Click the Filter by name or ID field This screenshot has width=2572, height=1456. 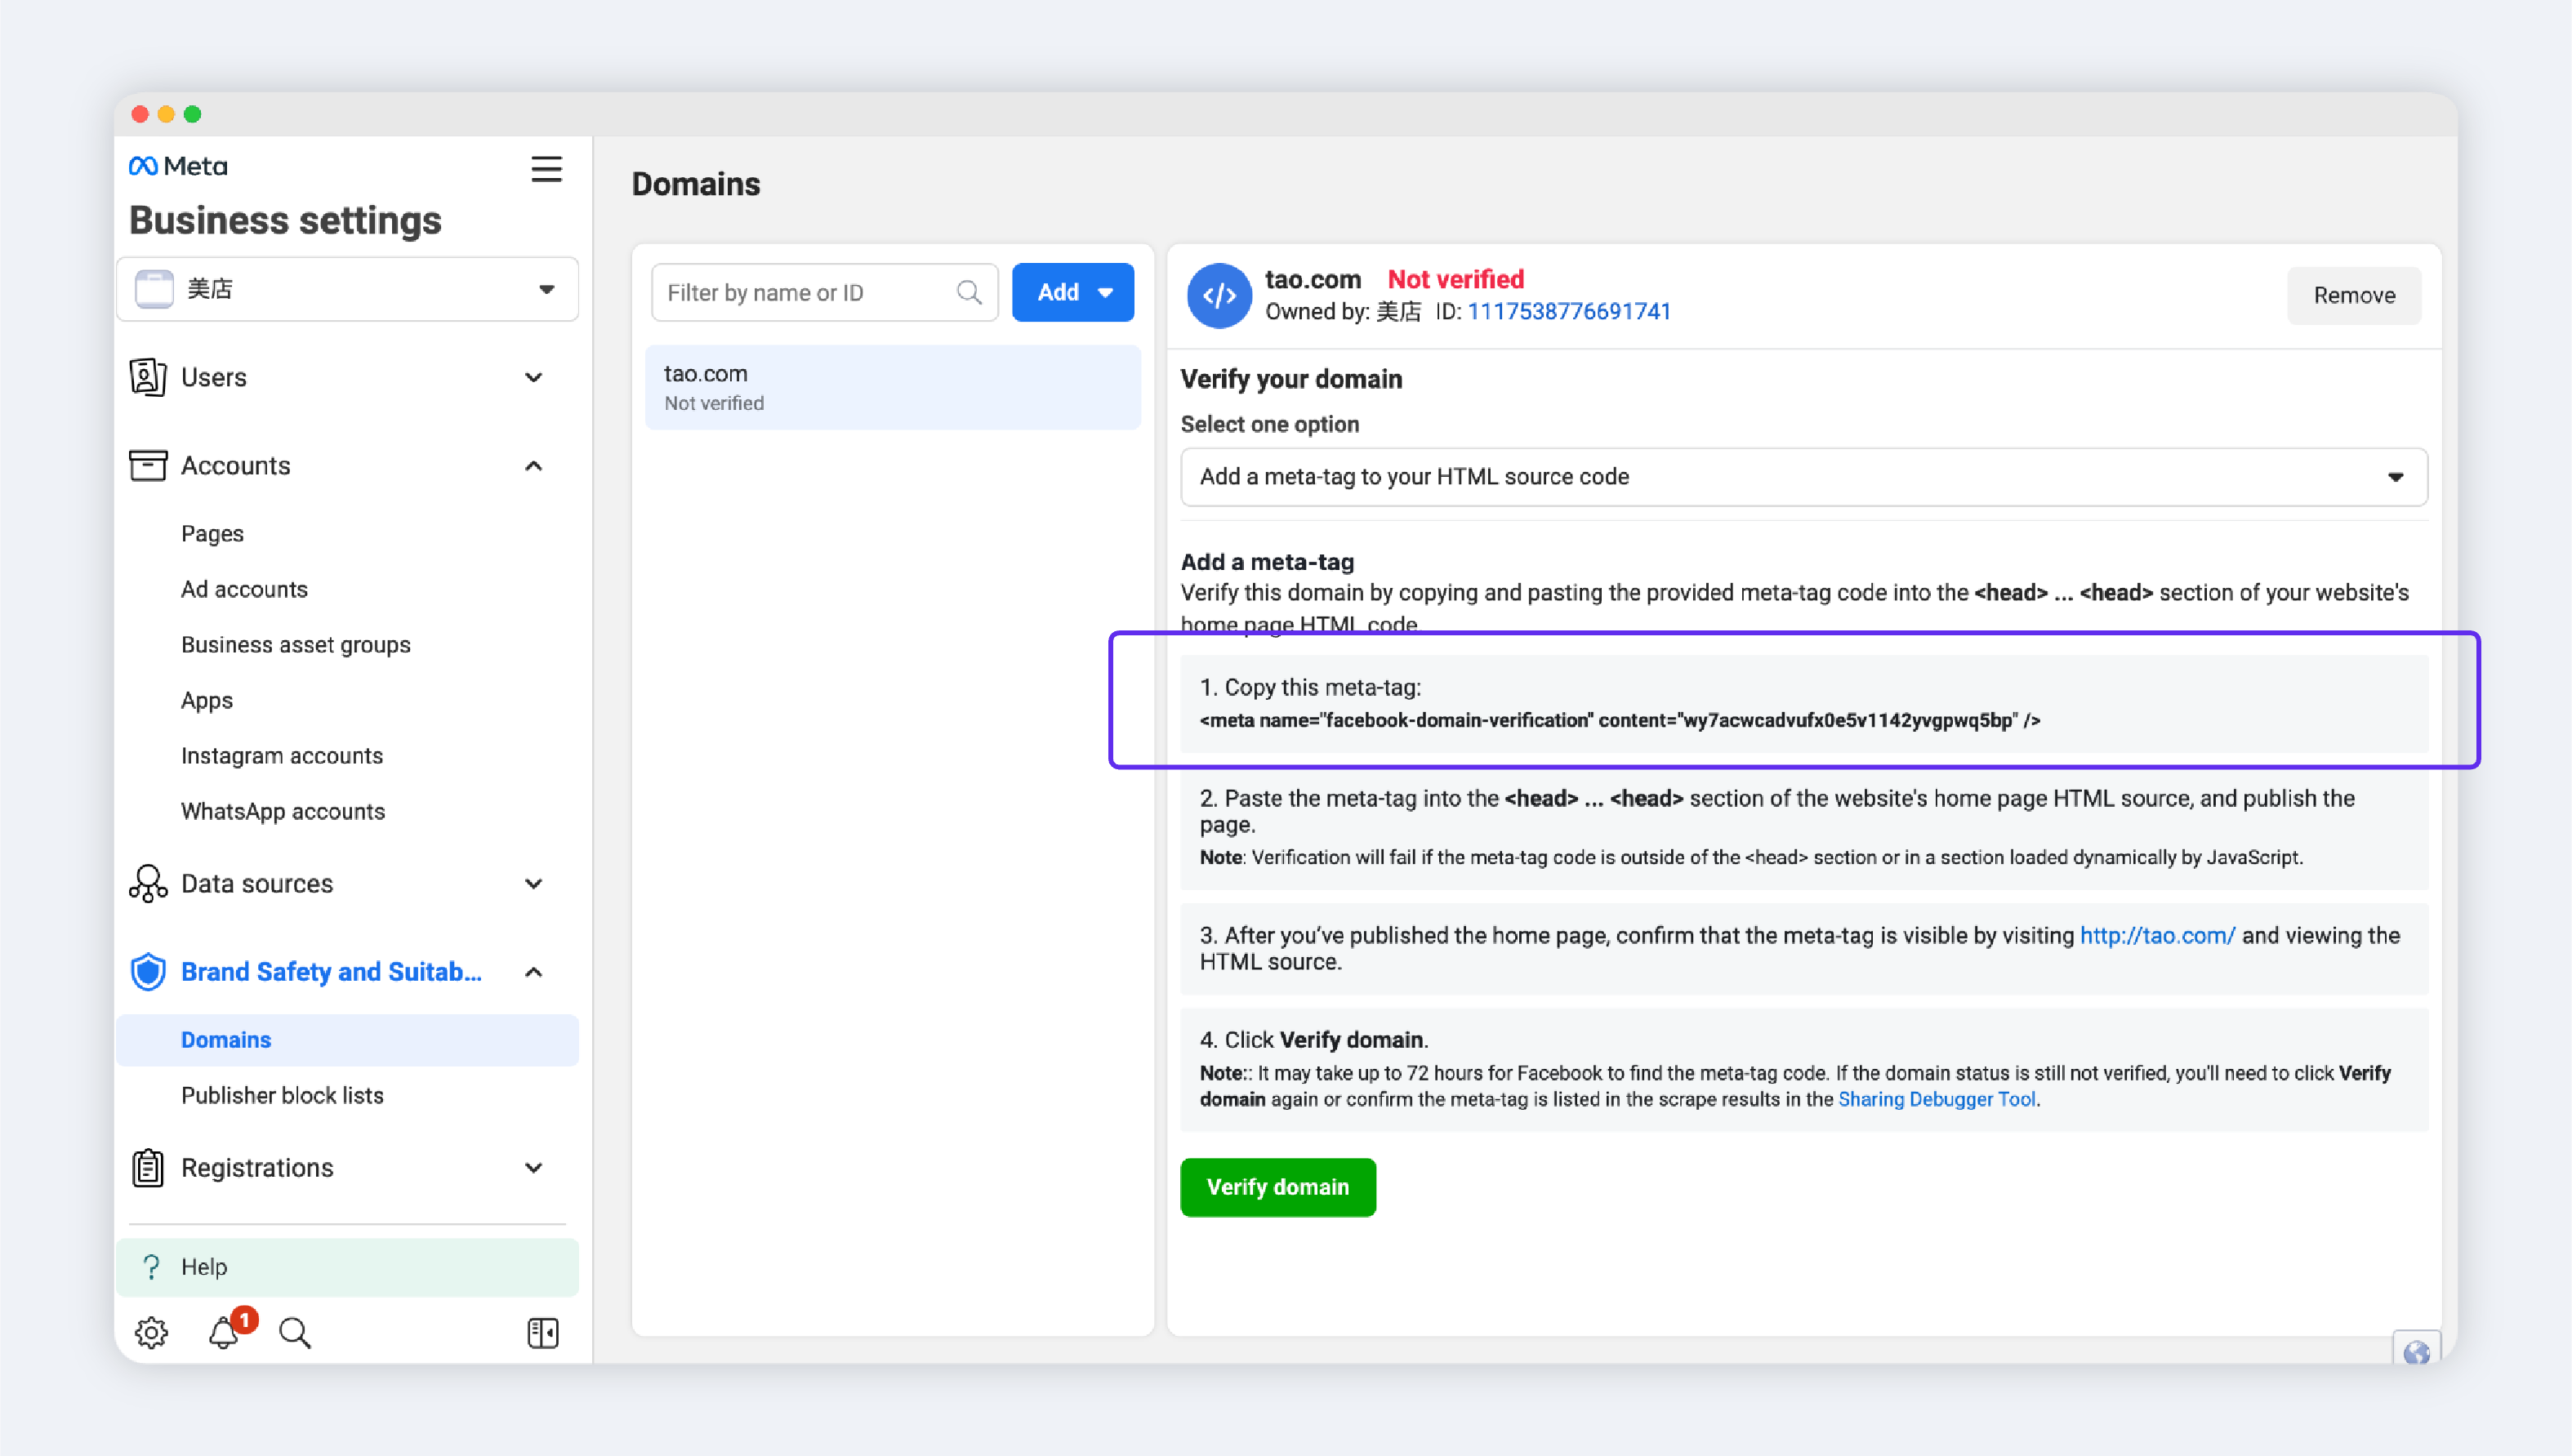tap(808, 292)
